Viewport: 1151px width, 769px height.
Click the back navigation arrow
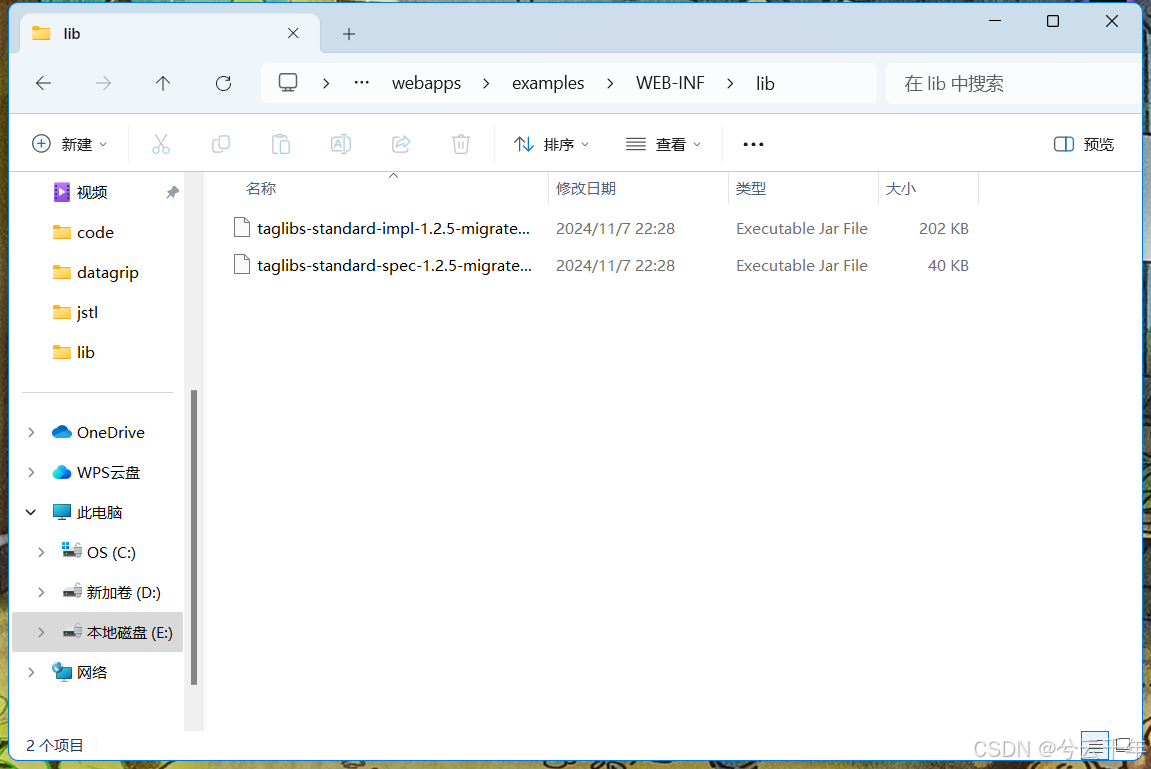coord(43,83)
